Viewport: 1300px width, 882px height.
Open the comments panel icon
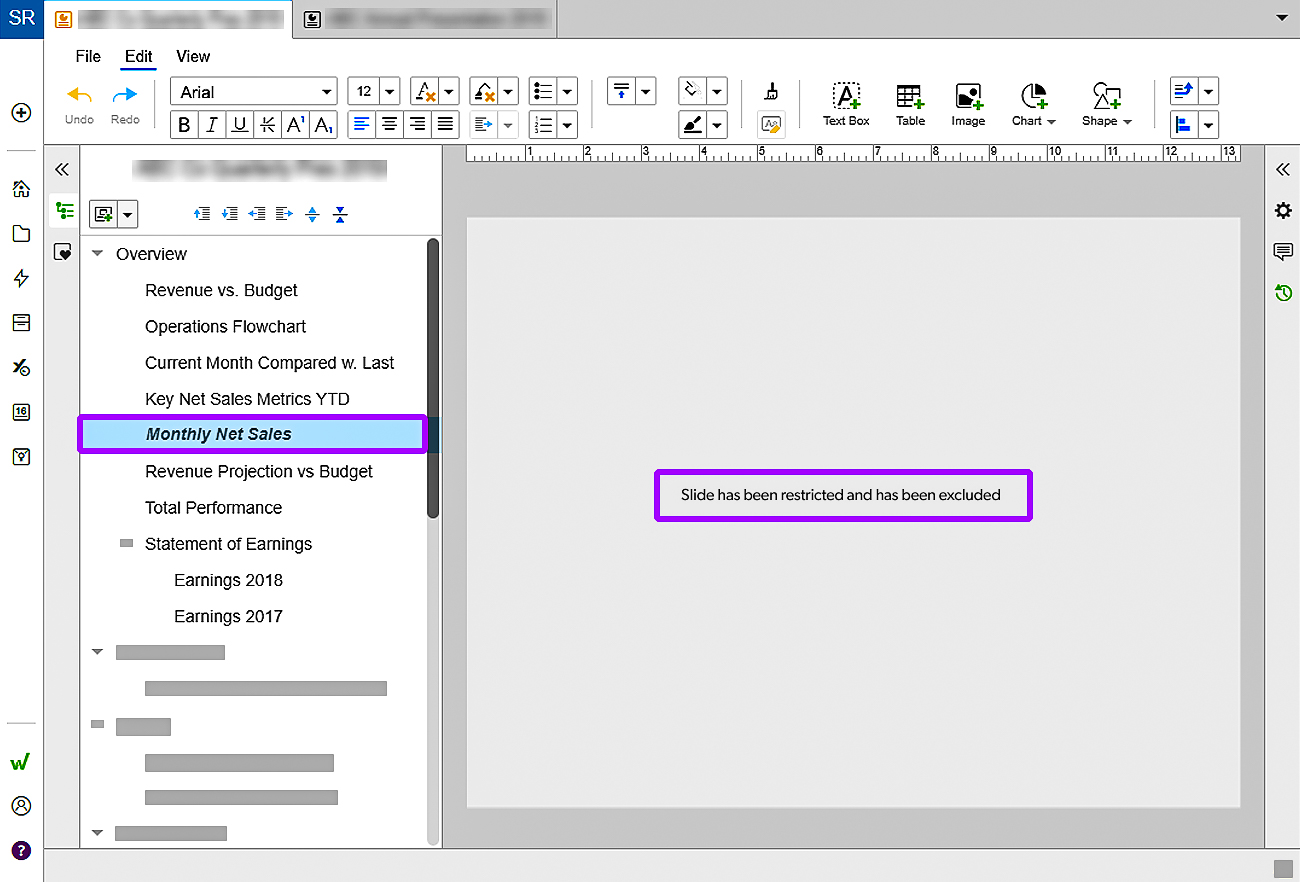[x=1283, y=251]
